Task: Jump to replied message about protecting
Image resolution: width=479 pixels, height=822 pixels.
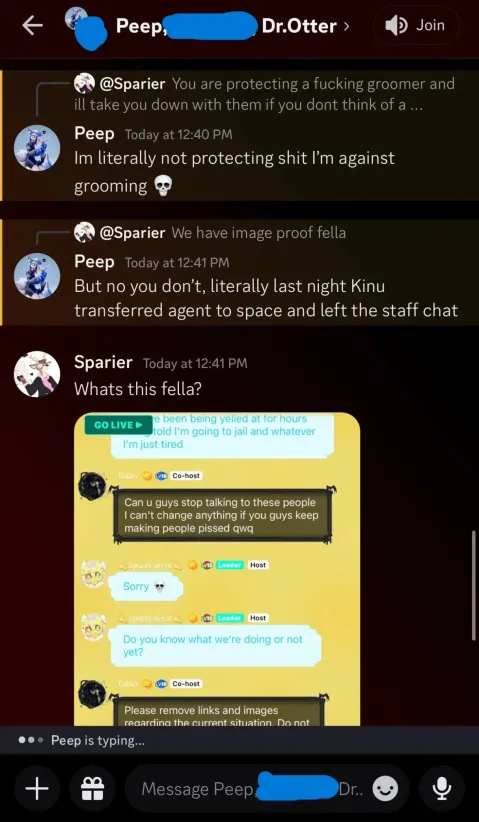Action: [265, 94]
